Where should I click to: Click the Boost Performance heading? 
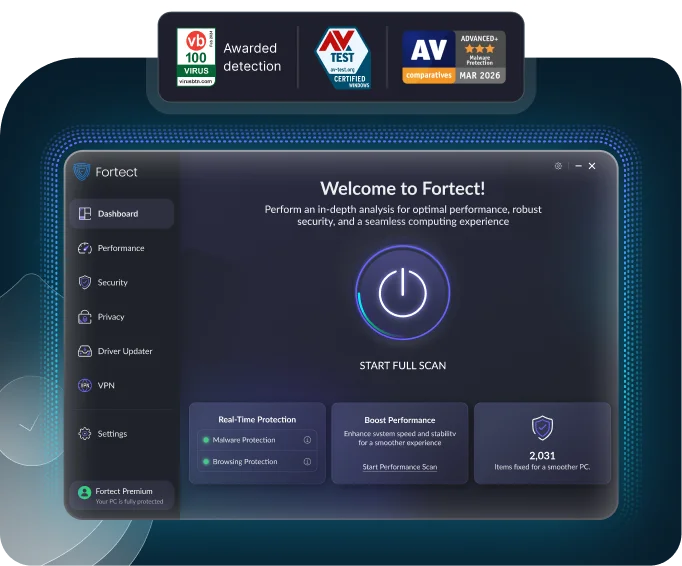[400, 420]
